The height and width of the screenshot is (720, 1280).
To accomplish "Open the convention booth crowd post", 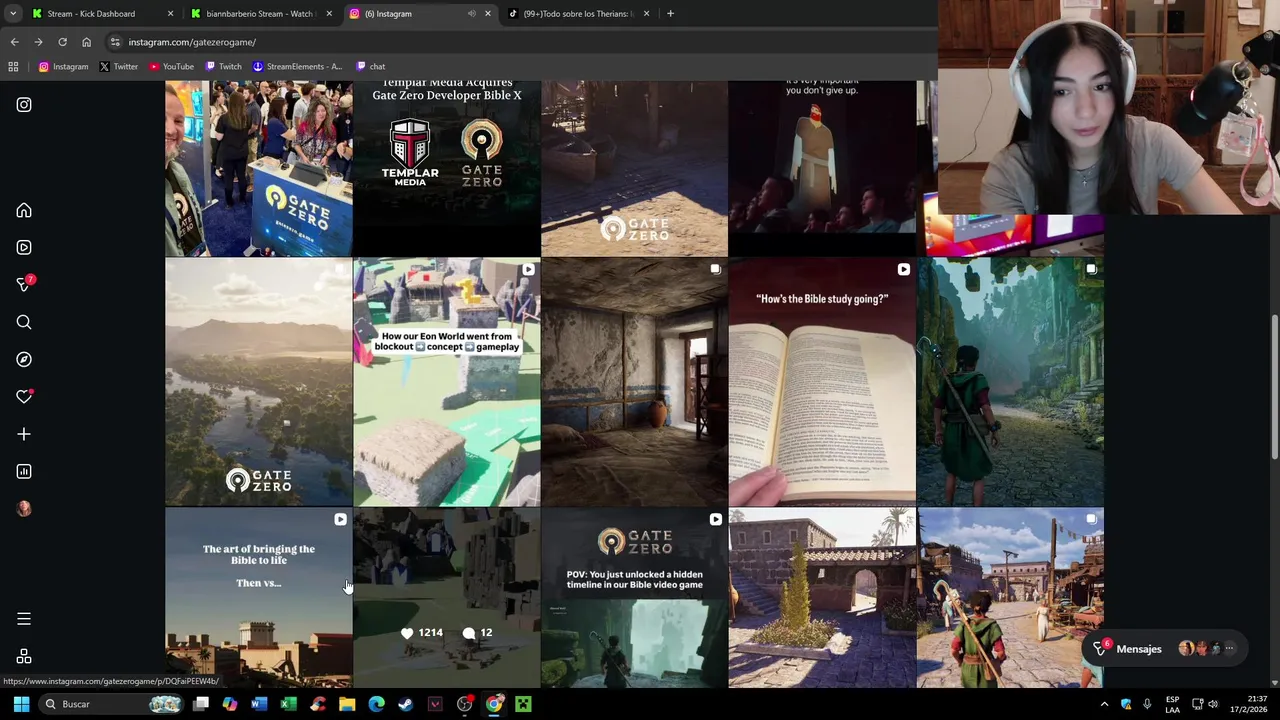I will 259,168.
